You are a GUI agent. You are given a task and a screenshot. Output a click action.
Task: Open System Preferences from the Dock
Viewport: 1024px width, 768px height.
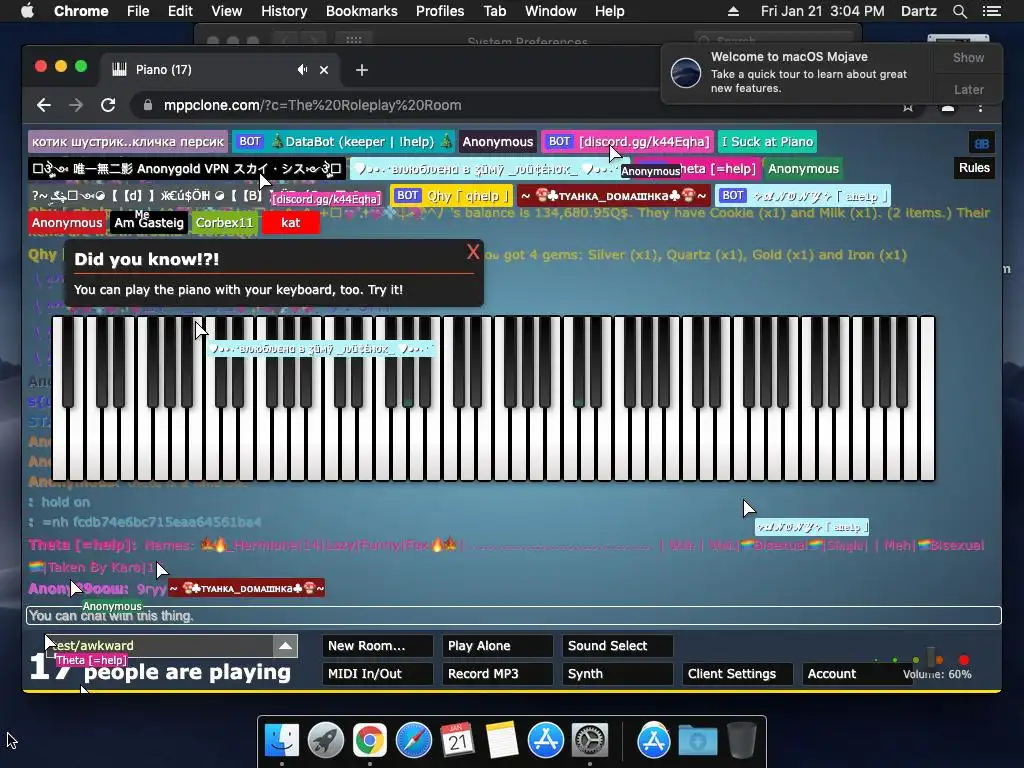[590, 741]
